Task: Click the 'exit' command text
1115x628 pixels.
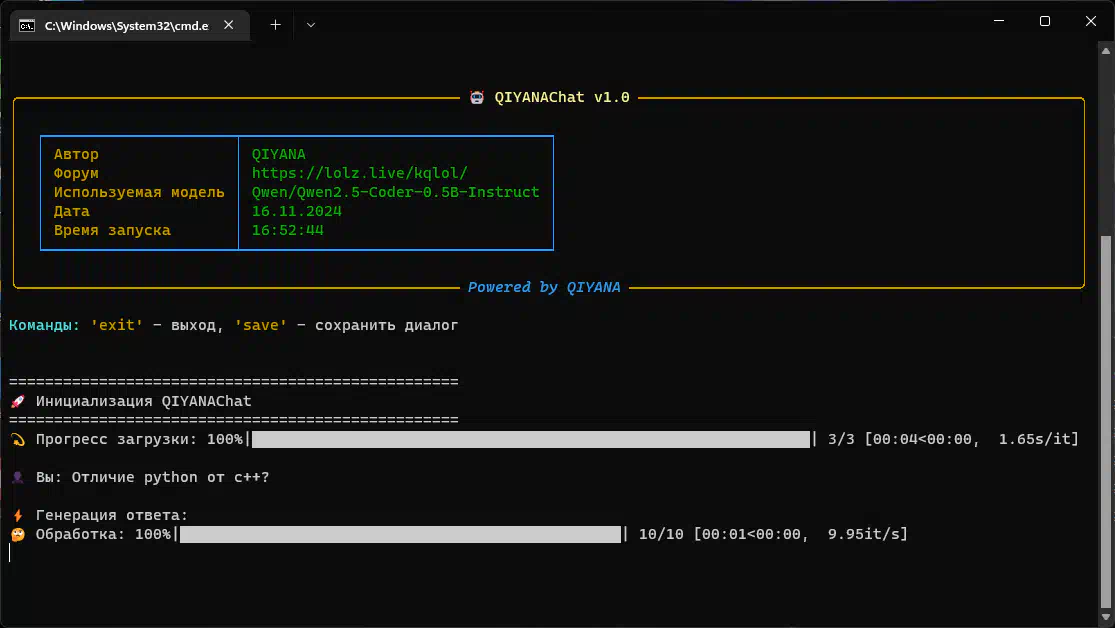Action: click(x=117, y=325)
